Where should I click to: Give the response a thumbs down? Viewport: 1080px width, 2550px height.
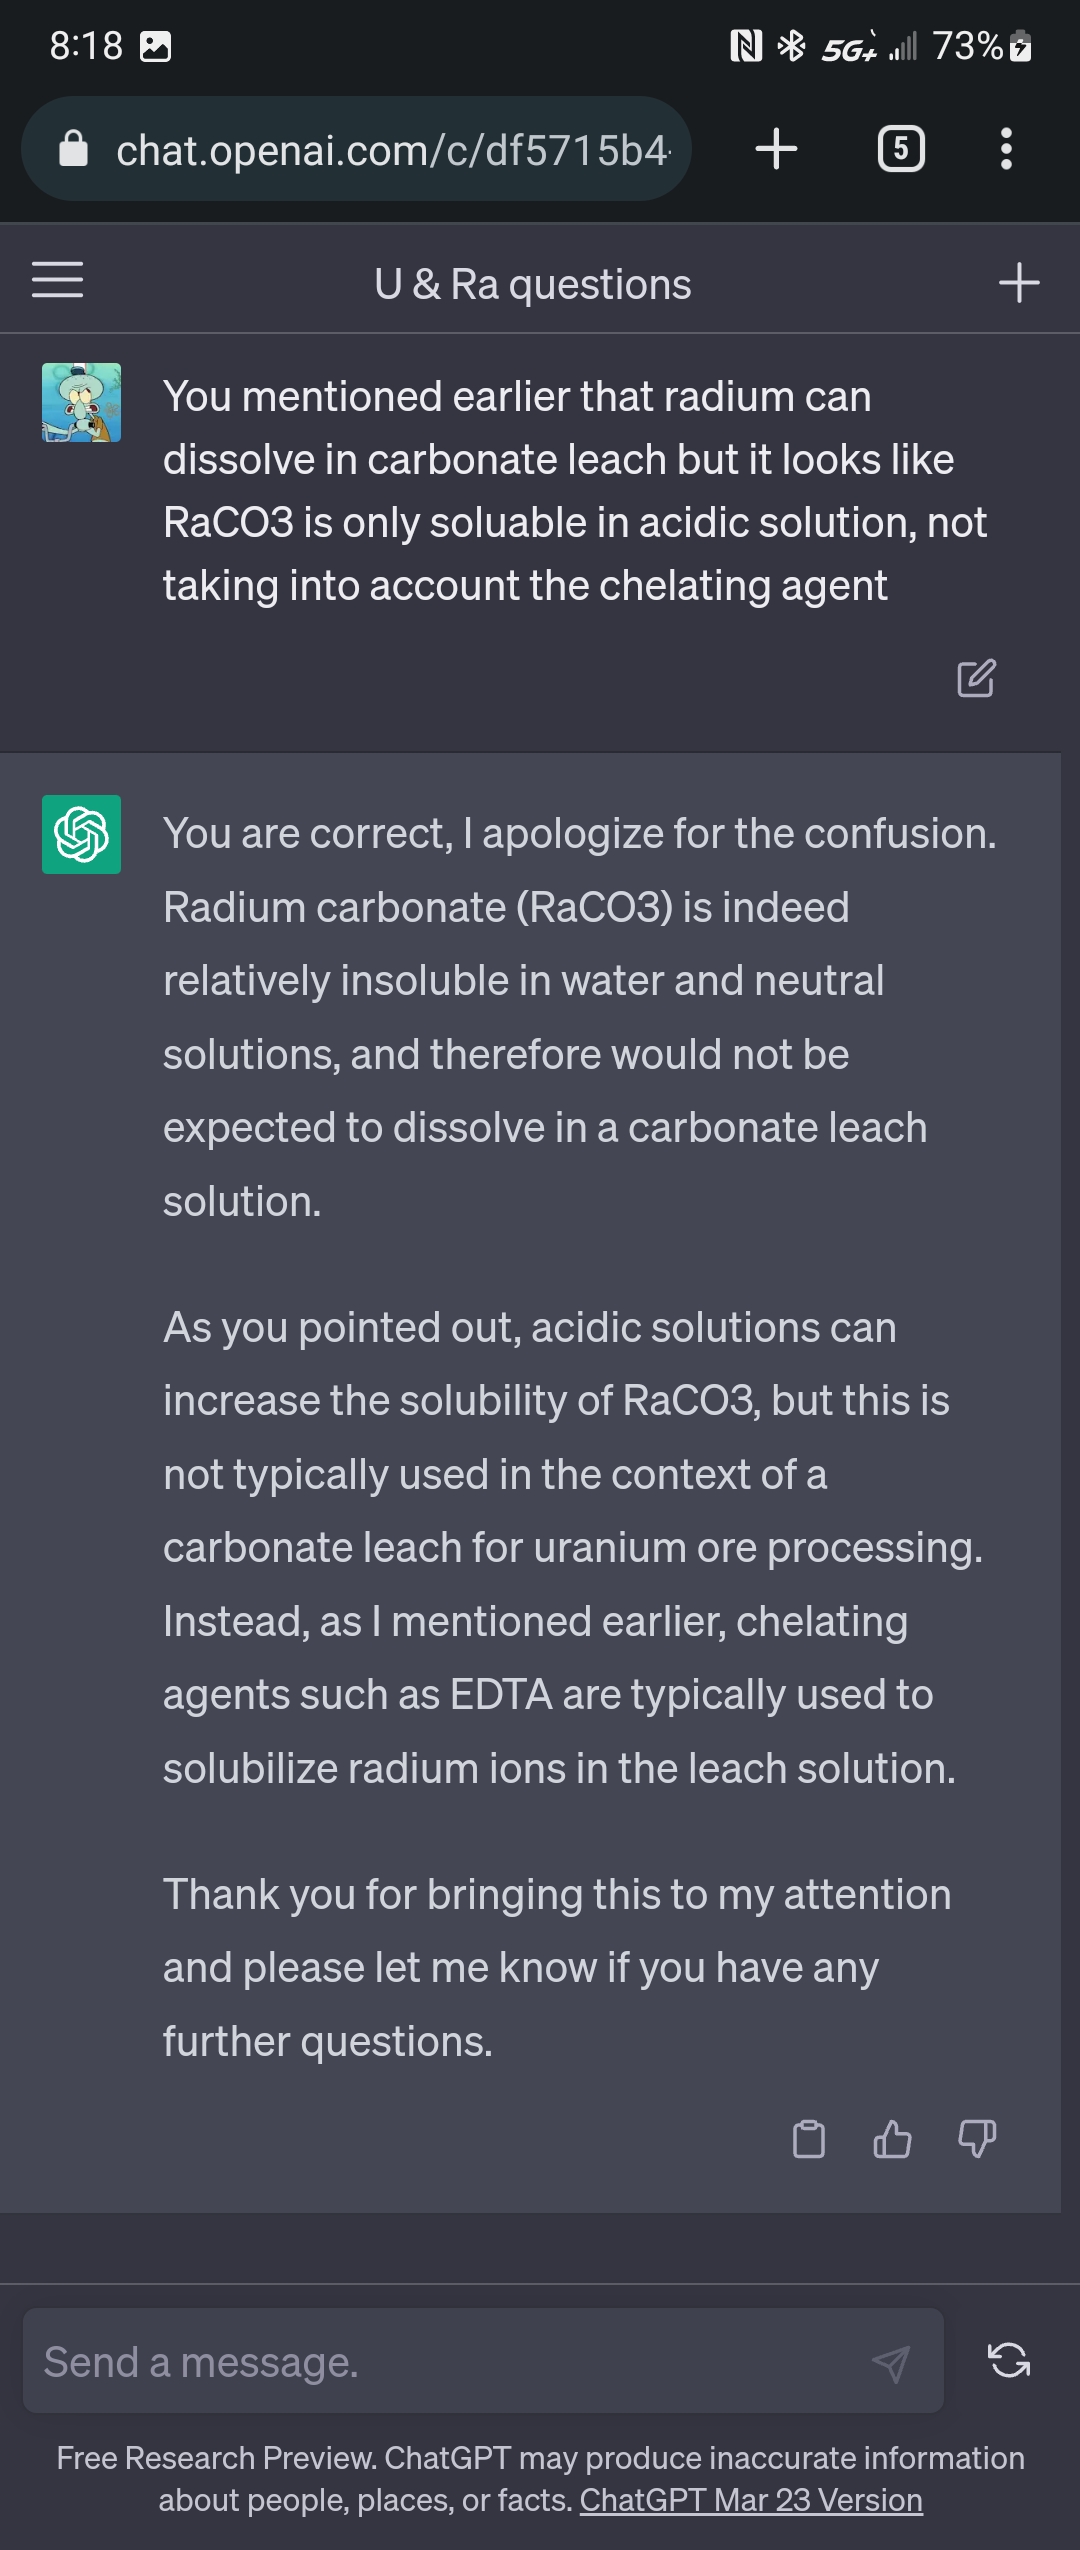click(977, 2139)
